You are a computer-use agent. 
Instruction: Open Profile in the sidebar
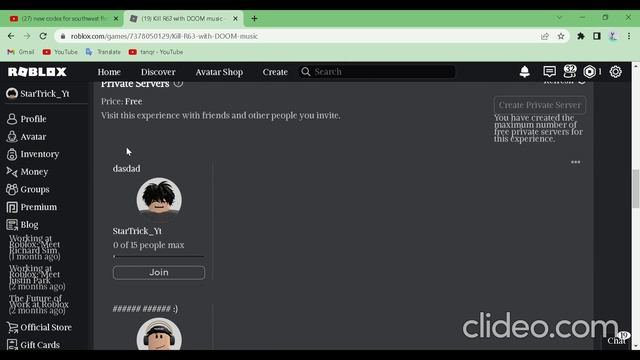(x=27, y=119)
